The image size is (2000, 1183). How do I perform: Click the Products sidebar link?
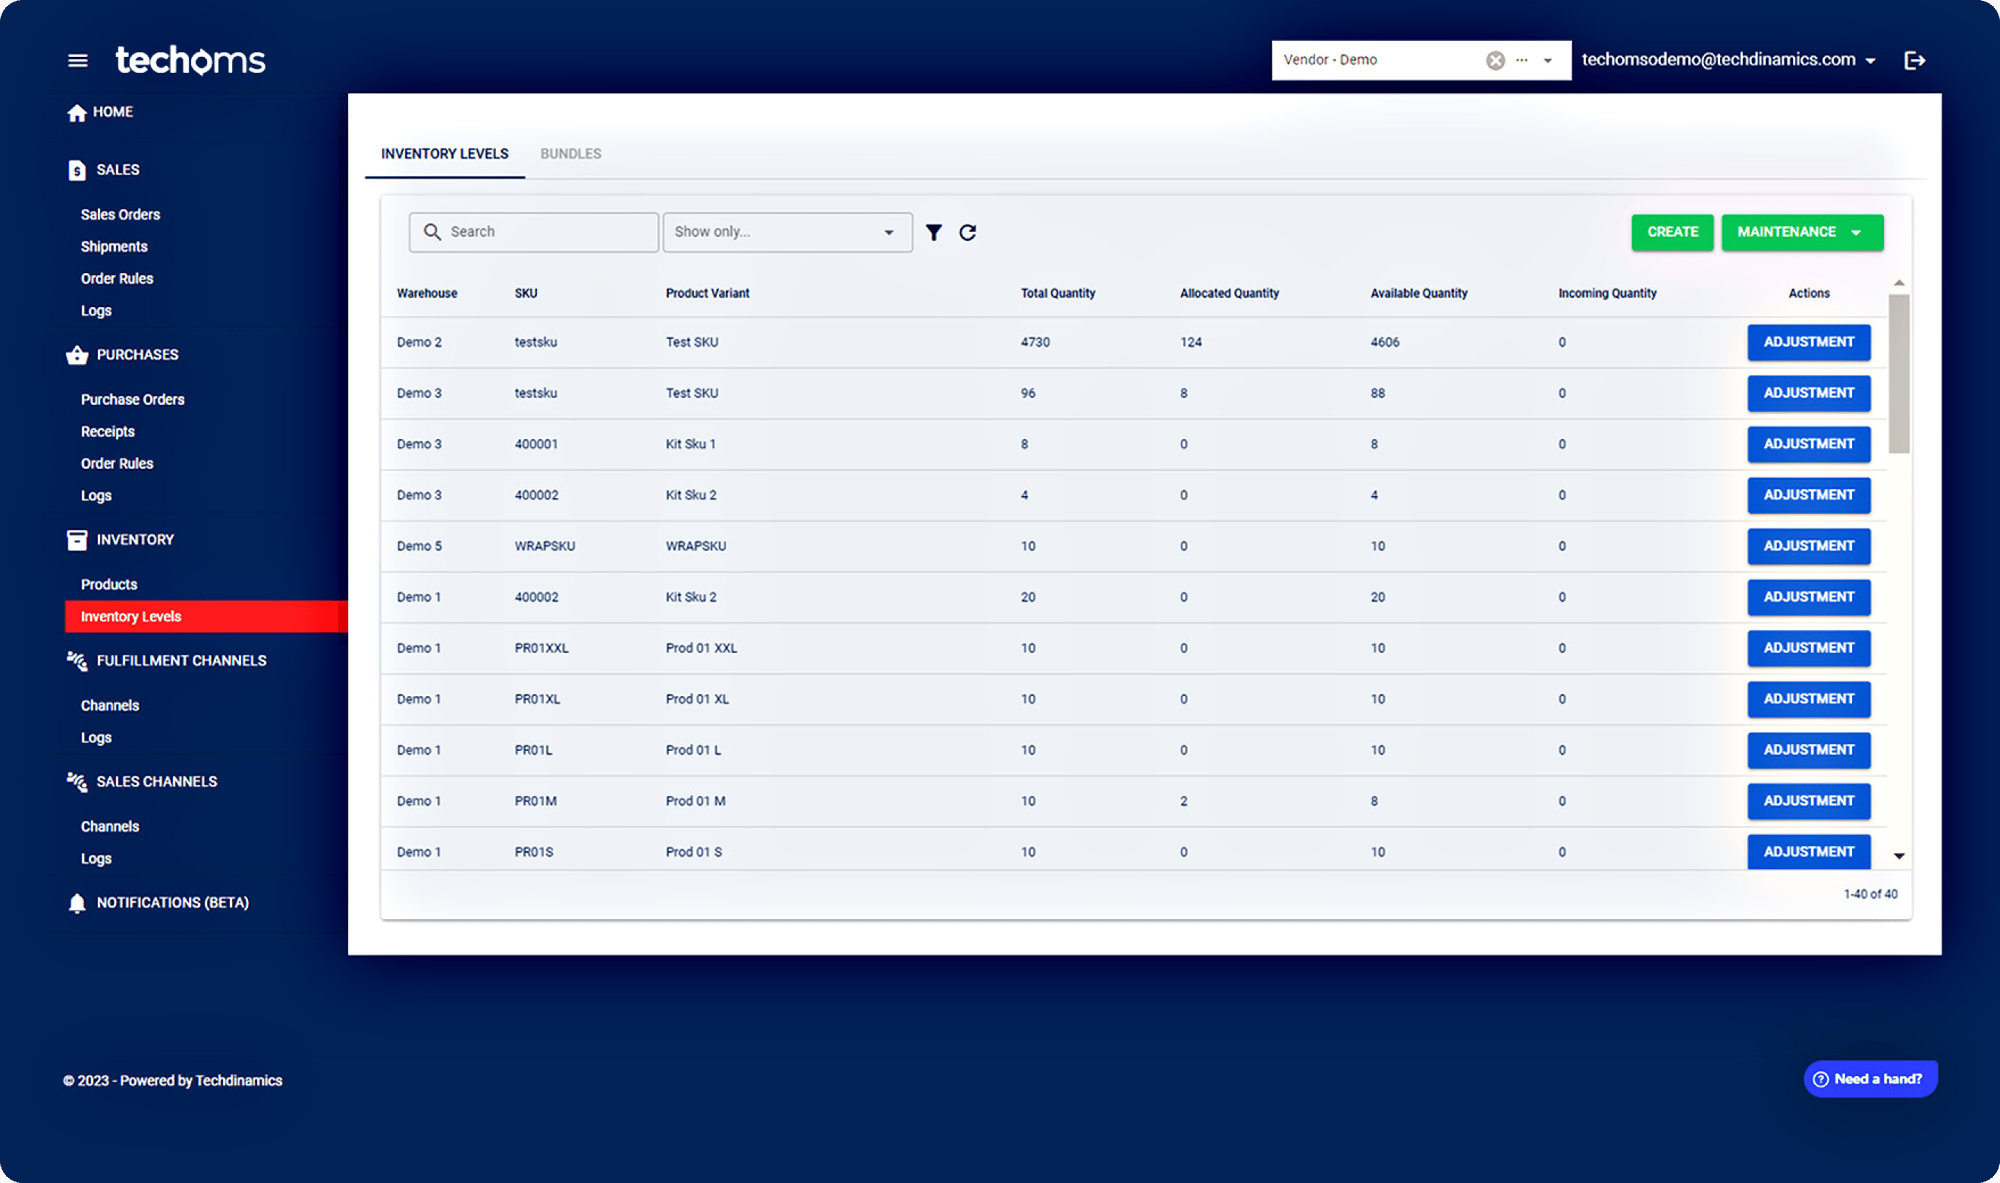coord(108,583)
